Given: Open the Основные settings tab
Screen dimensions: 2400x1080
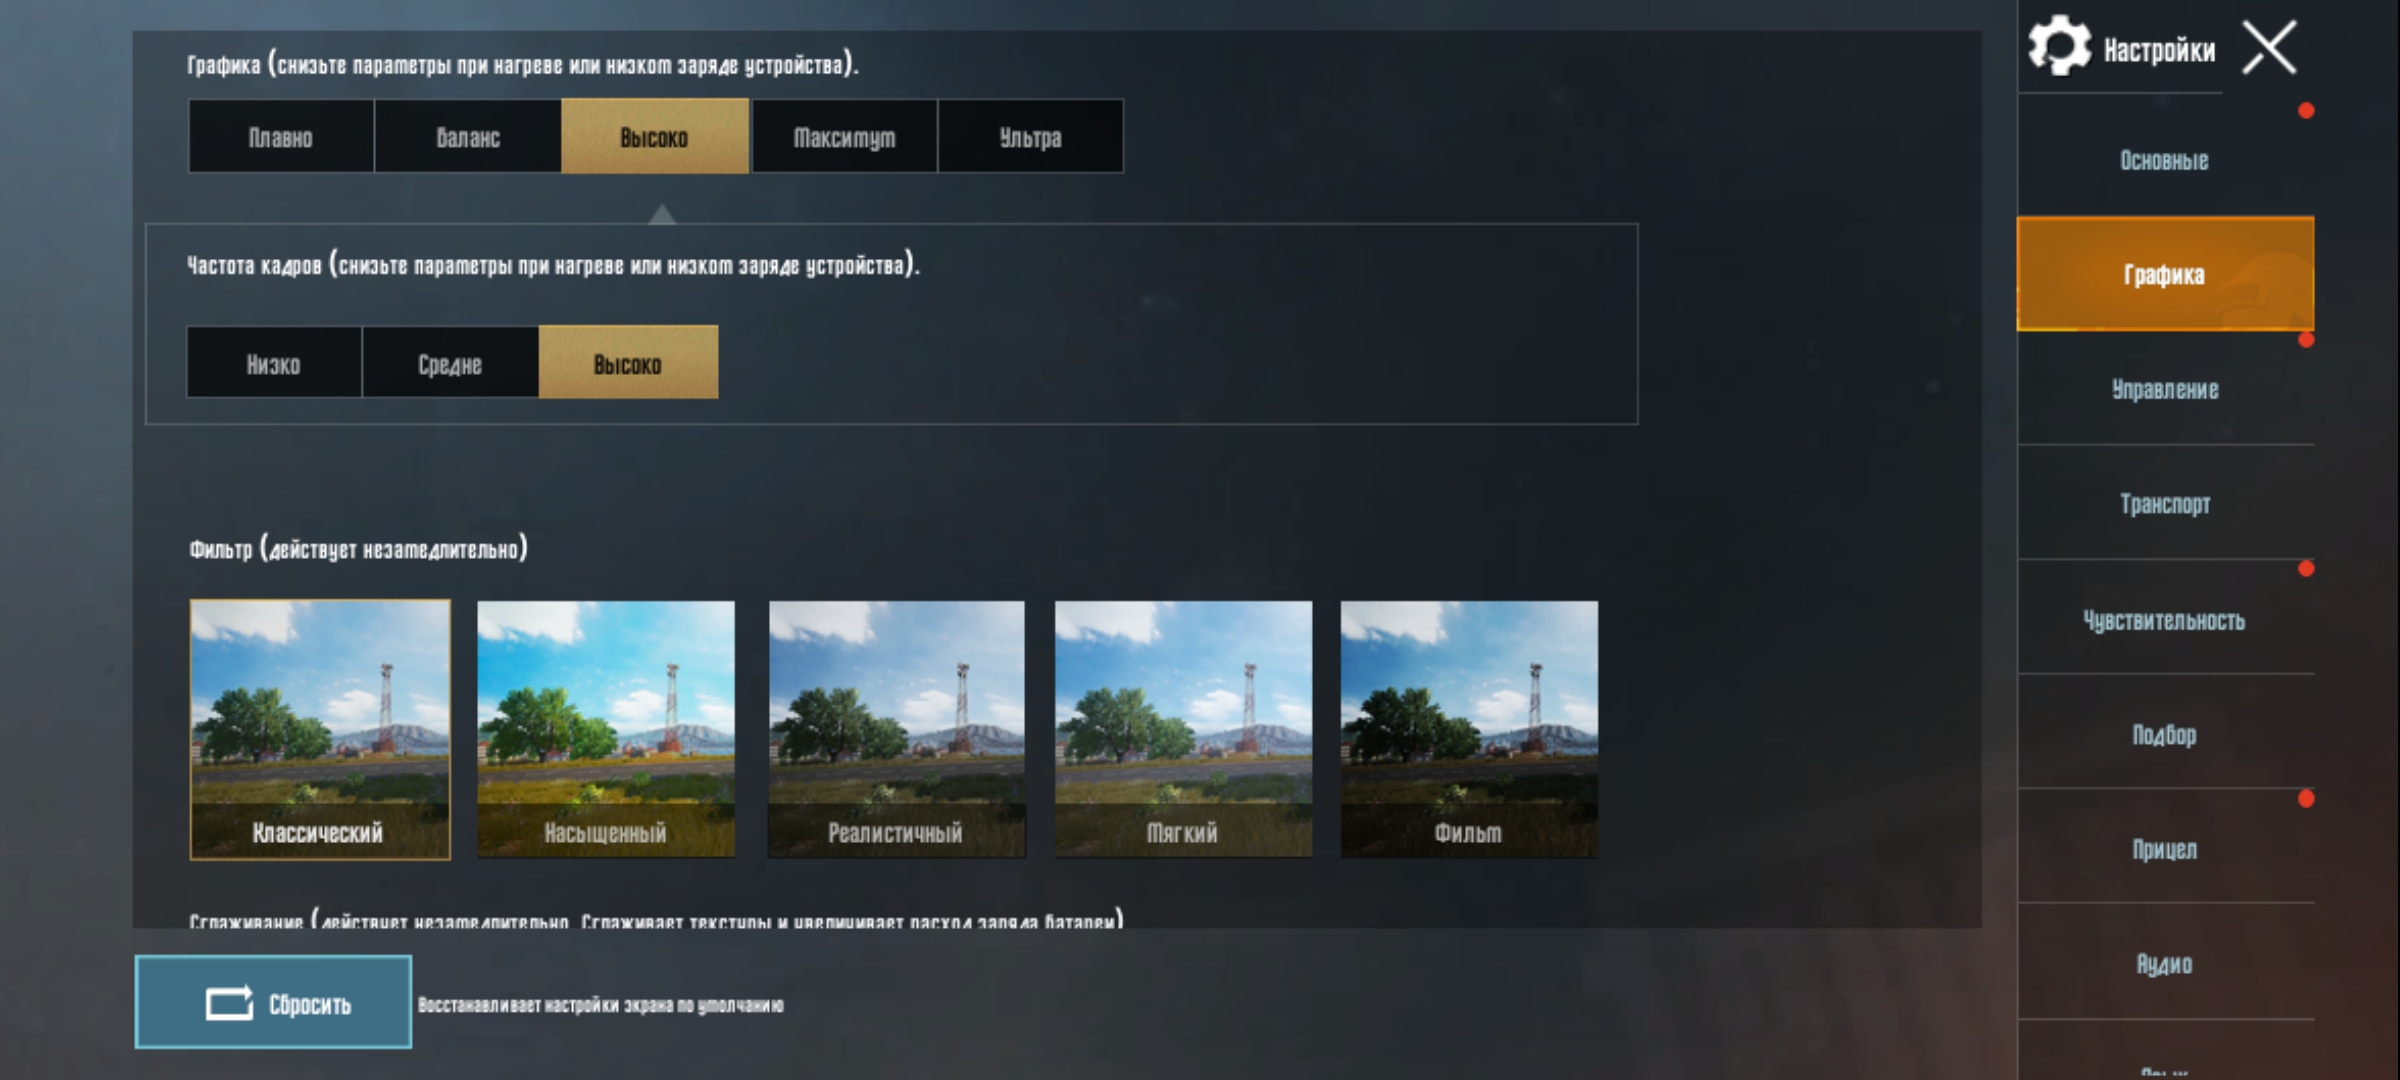Looking at the screenshot, I should [x=2165, y=160].
